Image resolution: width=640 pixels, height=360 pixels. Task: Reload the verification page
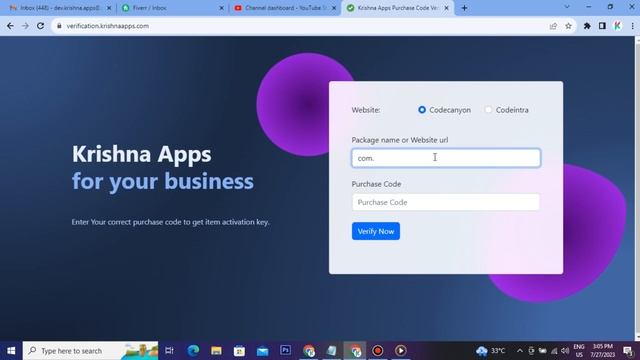40,26
